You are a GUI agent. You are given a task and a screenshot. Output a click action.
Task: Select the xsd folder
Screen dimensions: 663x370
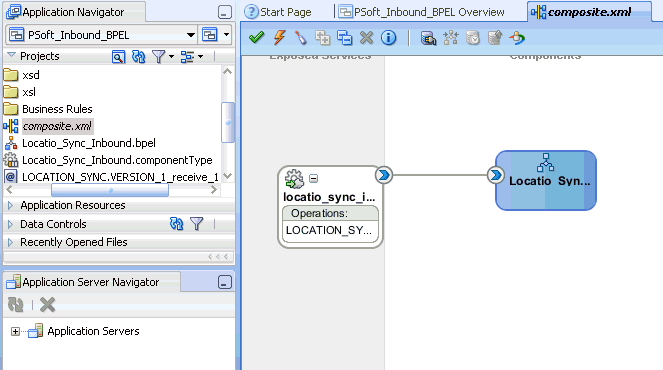pyautogui.click(x=22, y=75)
